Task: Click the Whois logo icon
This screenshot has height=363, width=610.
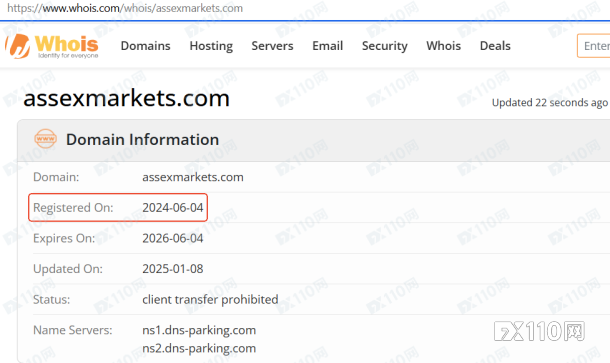Action: [52, 46]
